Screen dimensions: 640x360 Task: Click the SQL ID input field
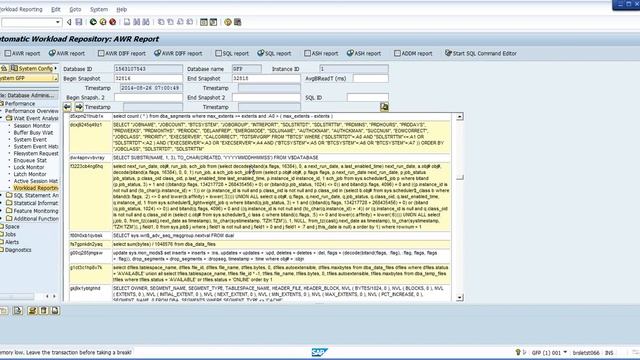367,98
